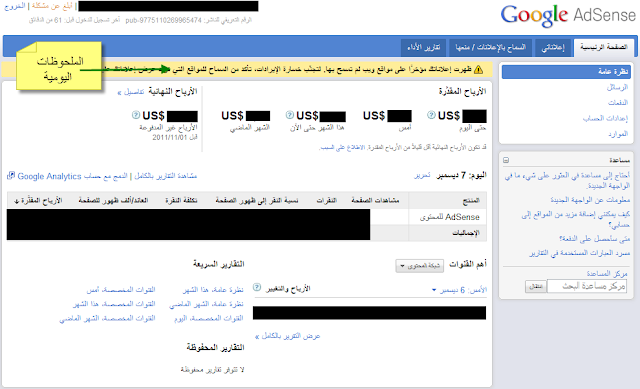640x389 pixels.
Task: Click 'العائد/ألف ظهور للصفحة' column header
Action: (113, 200)
